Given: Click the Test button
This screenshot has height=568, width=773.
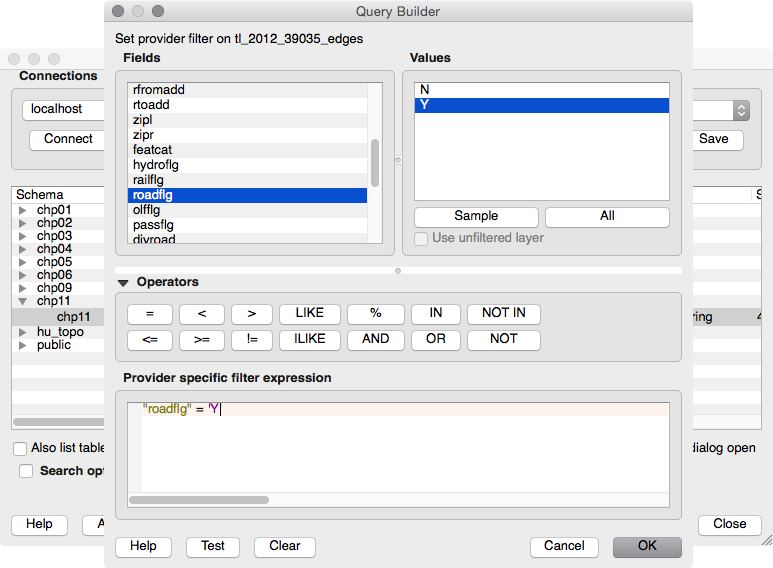Looking at the screenshot, I should coord(213,546).
